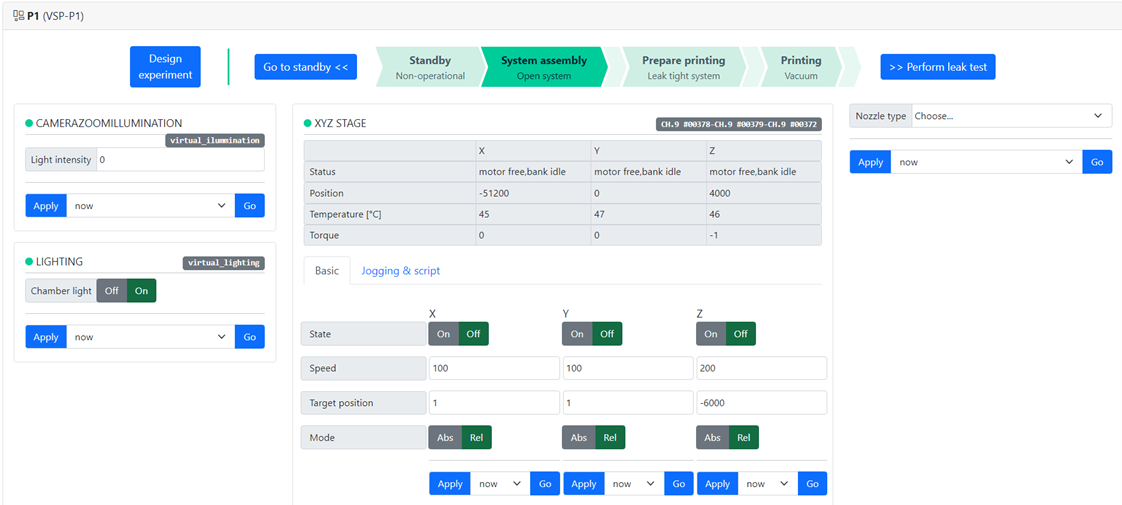1122x505 pixels.
Task: Click the green status dot beside CAMERAZOOMILLUMINATION
Action: (x=29, y=123)
